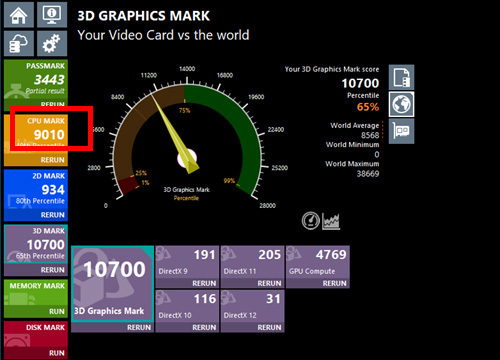Run the Disk Mark test
The height and width of the screenshot is (360, 500).
coord(57,353)
